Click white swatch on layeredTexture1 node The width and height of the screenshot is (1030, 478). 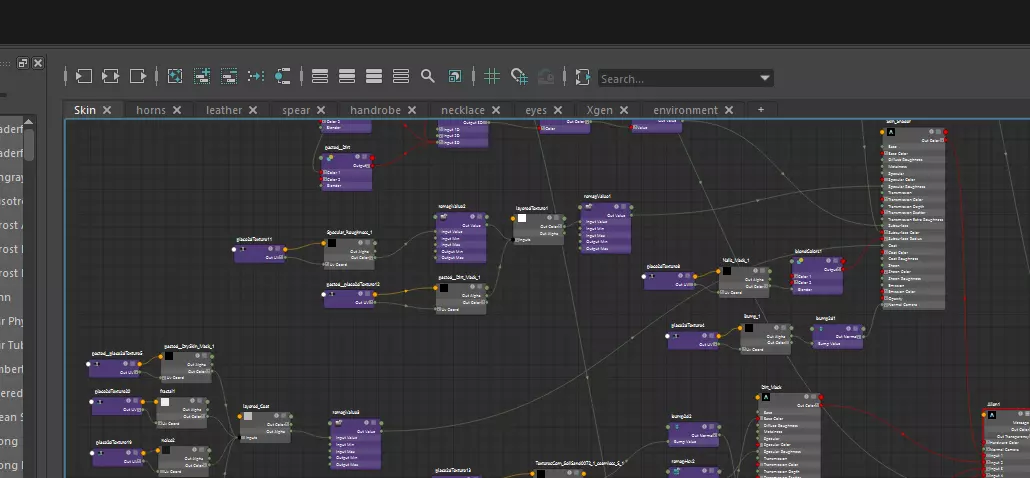[522, 218]
